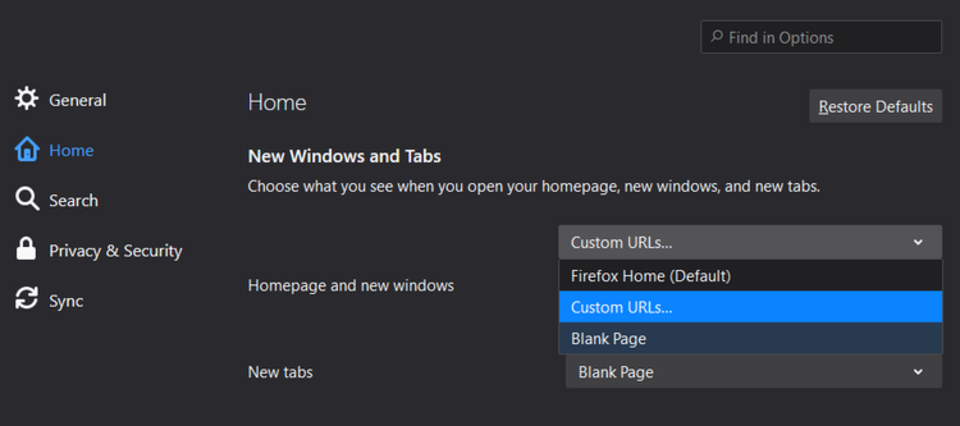
Task: Open the General settings category label
Action: click(78, 100)
